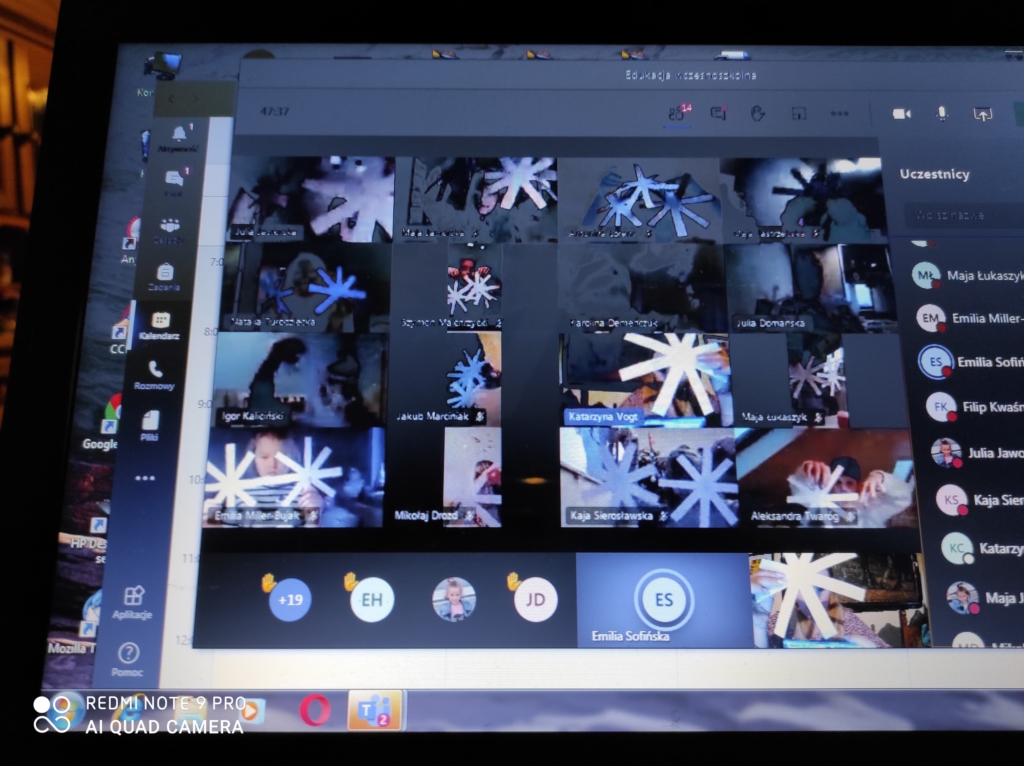Screen dimensions: 1024x766
Task: Select Igor Kaliciński video tile
Action: [302, 379]
